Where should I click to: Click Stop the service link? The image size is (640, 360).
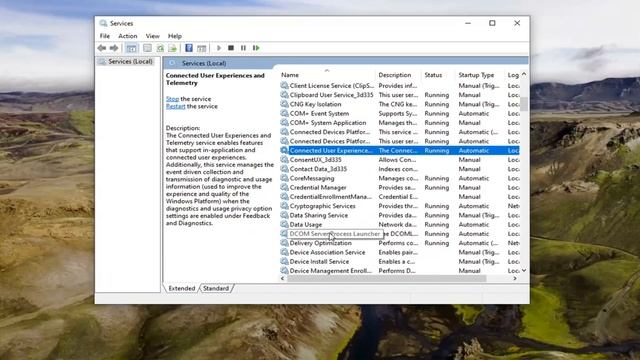pyautogui.click(x=172, y=99)
